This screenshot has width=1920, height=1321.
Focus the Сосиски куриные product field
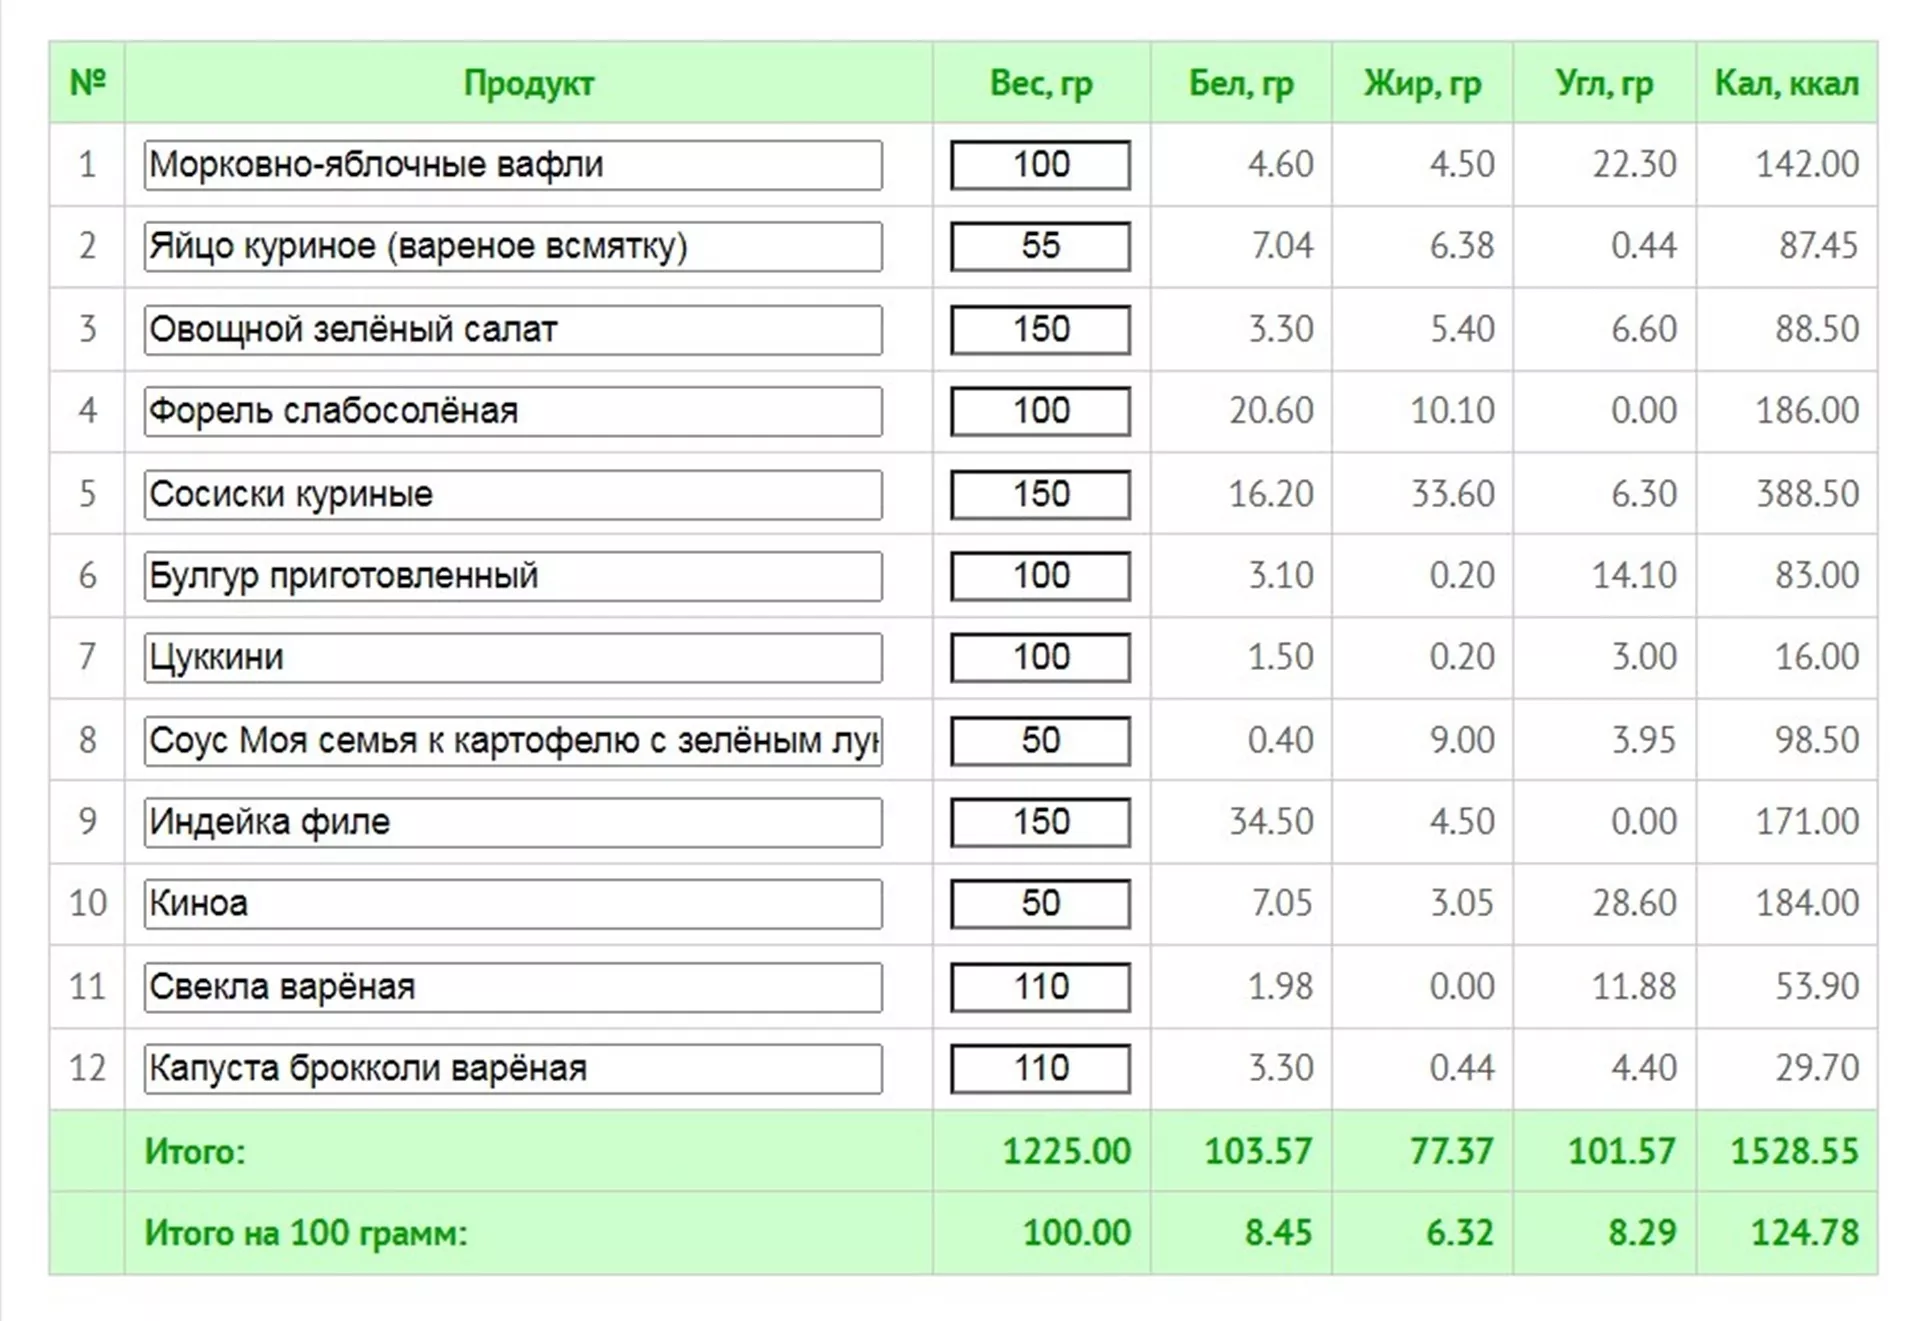[512, 494]
